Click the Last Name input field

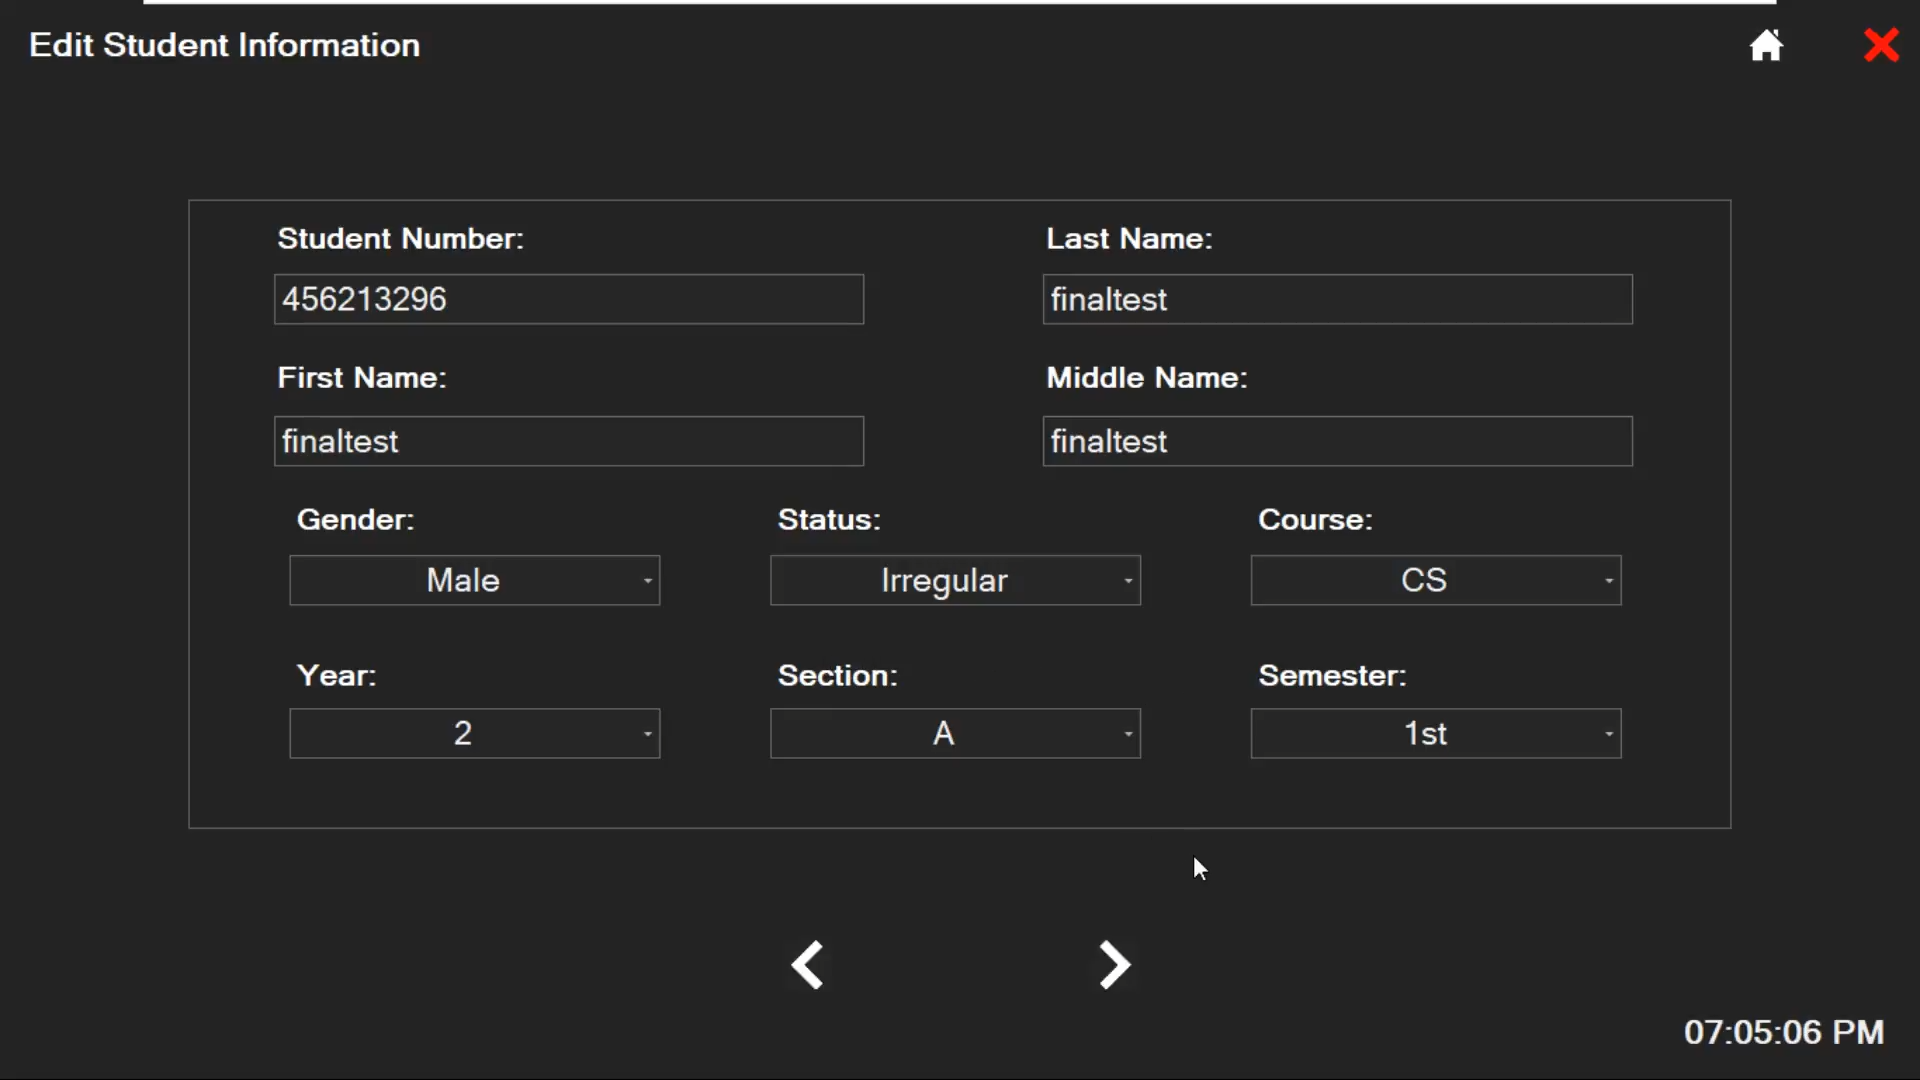pos(1338,299)
